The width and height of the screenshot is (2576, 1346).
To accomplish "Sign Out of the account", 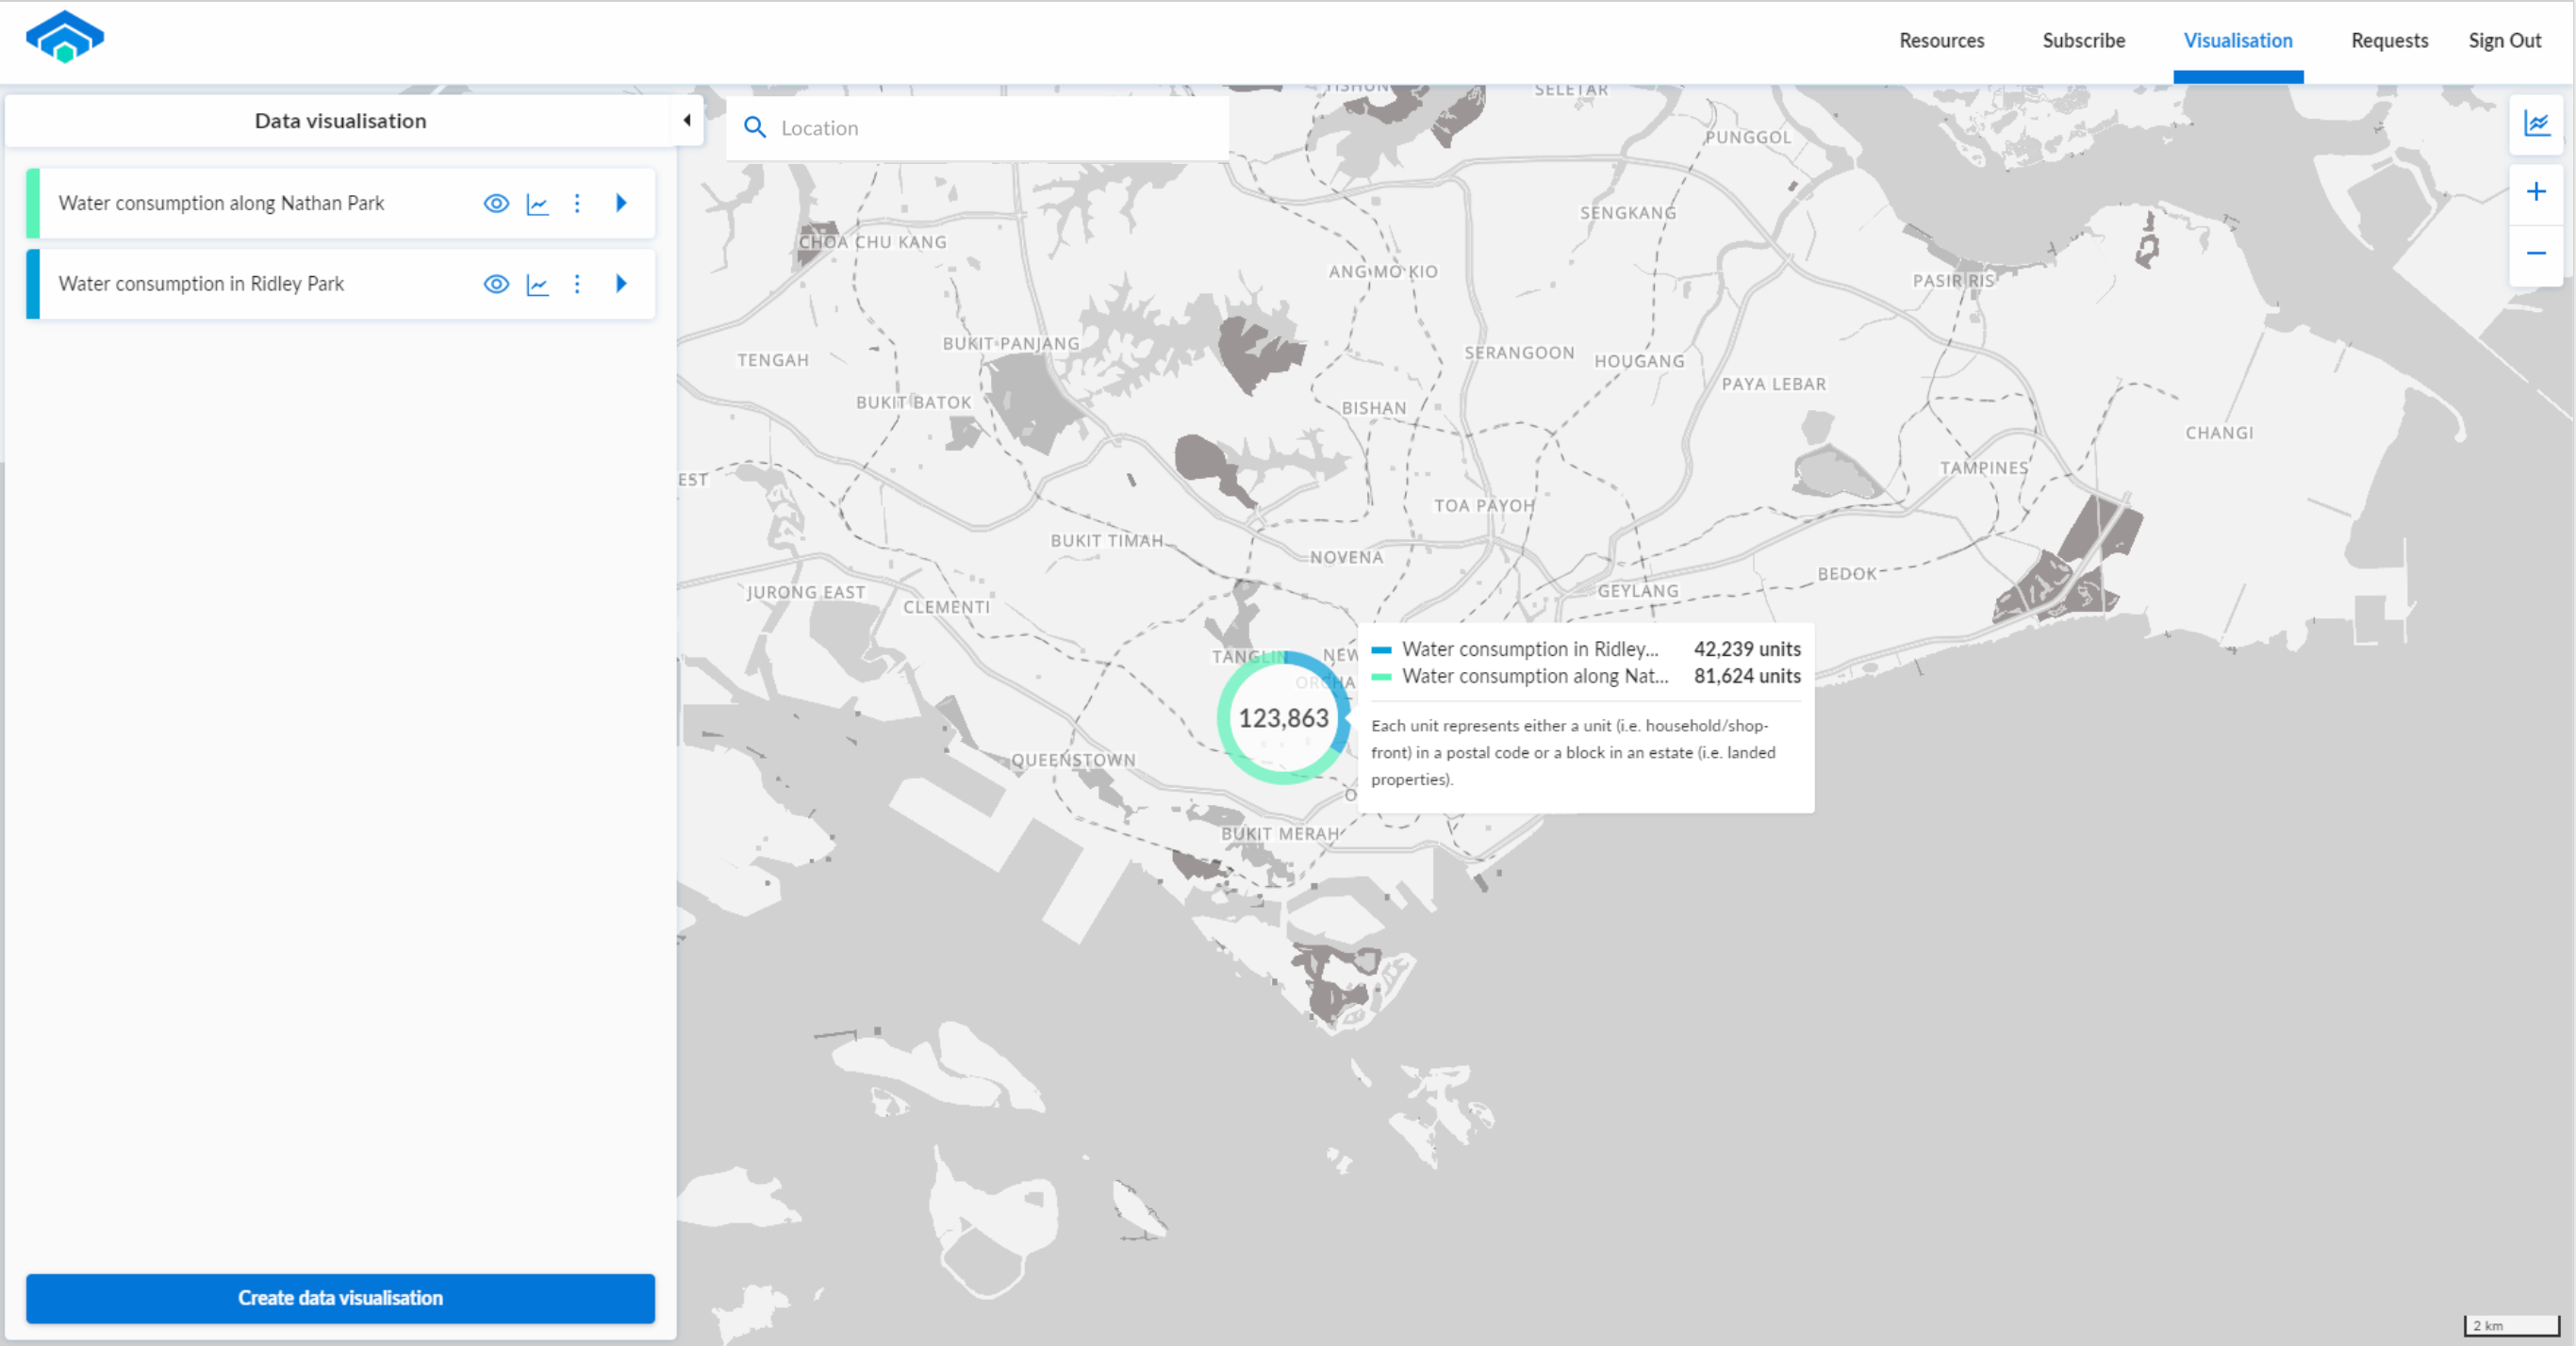I will pos(2505,41).
